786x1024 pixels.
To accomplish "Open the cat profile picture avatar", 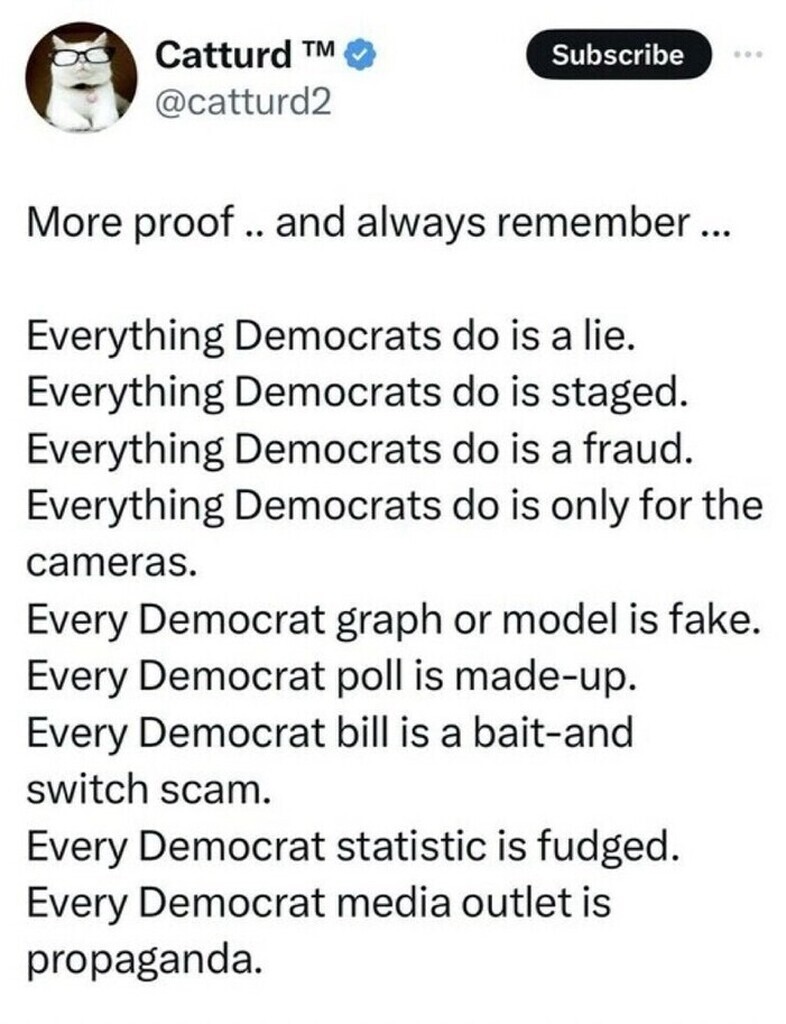I will (82, 77).
